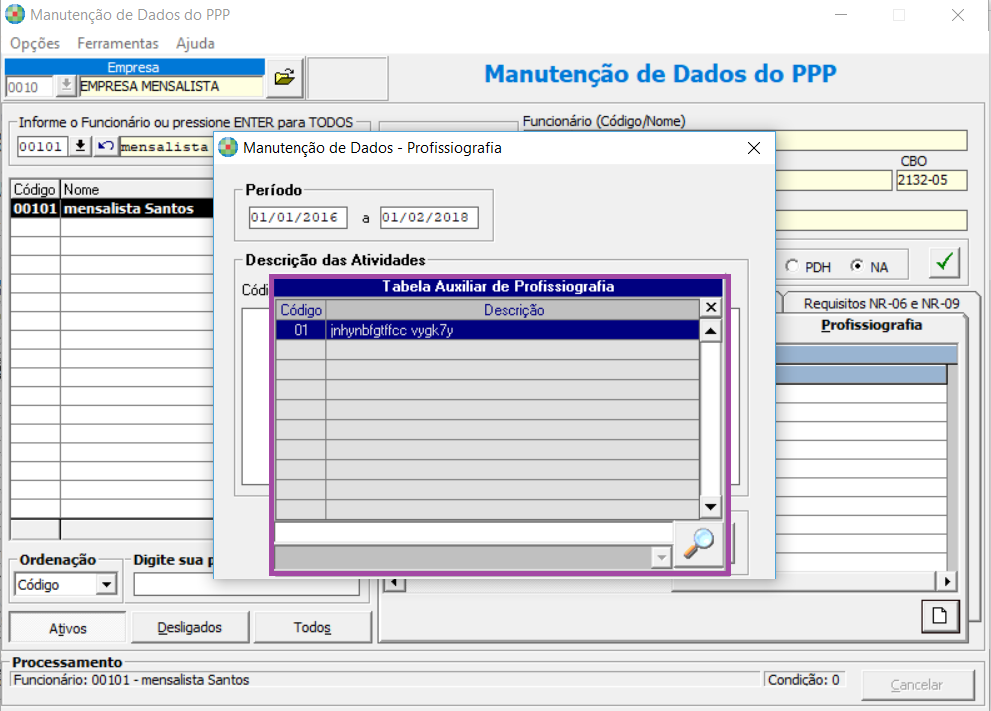The width and height of the screenshot is (991, 711).
Task: Click the EMPRESA MENSALISTA name field
Action: point(171,87)
